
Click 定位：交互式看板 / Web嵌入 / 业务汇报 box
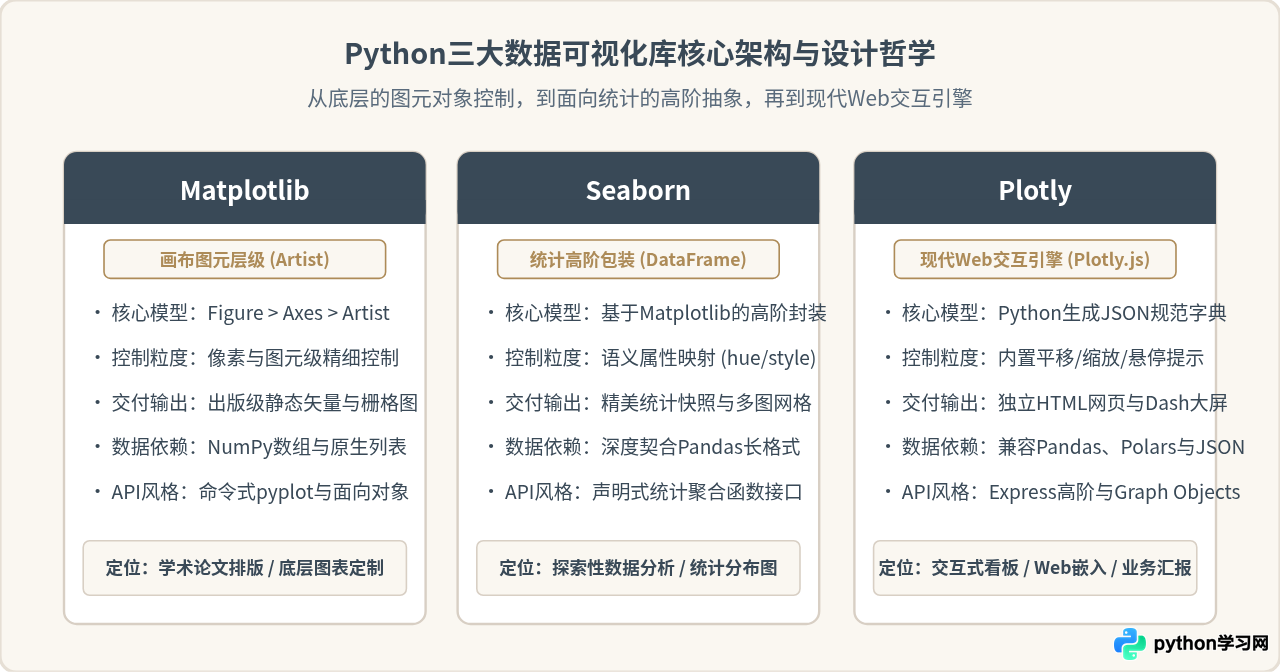(1035, 568)
